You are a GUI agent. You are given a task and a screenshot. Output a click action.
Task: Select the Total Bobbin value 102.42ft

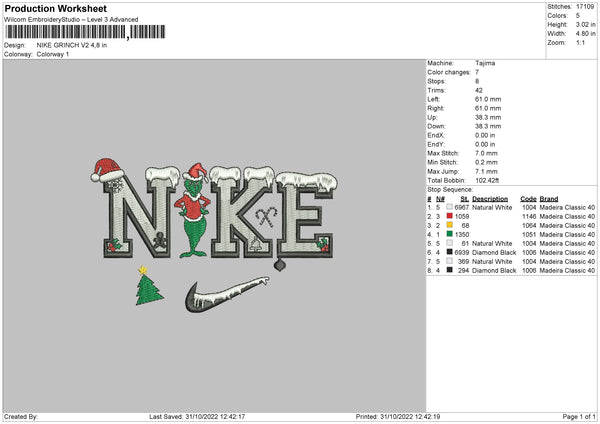[487, 180]
